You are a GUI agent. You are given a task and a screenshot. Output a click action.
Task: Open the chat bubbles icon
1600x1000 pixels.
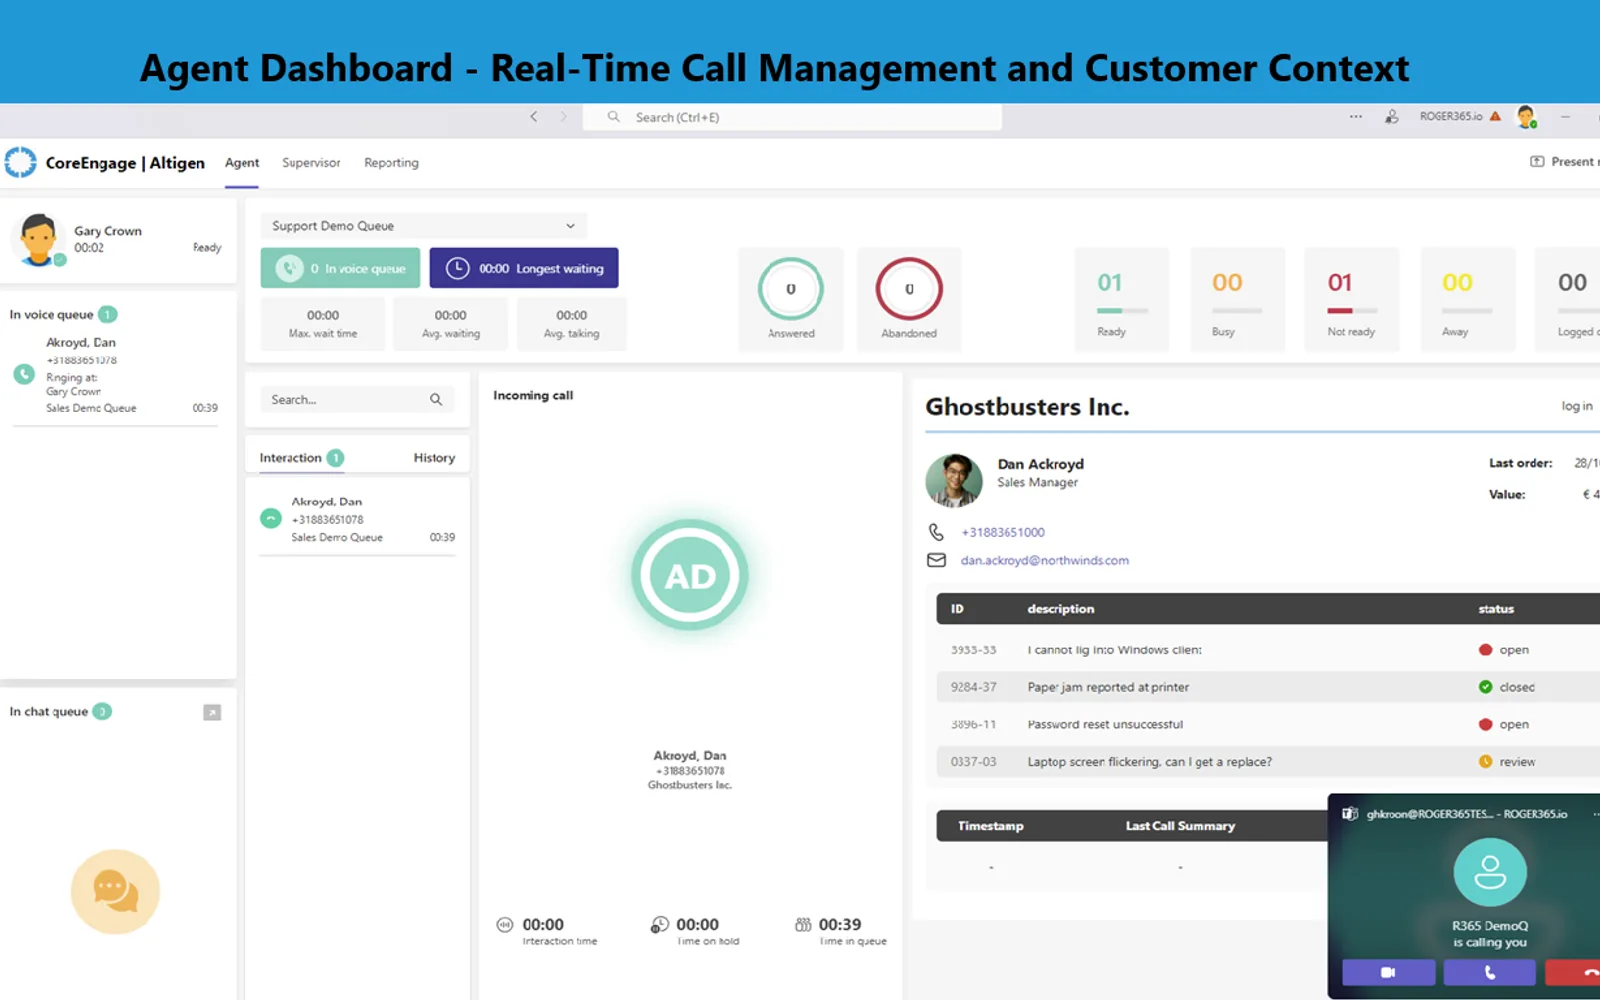[115, 891]
